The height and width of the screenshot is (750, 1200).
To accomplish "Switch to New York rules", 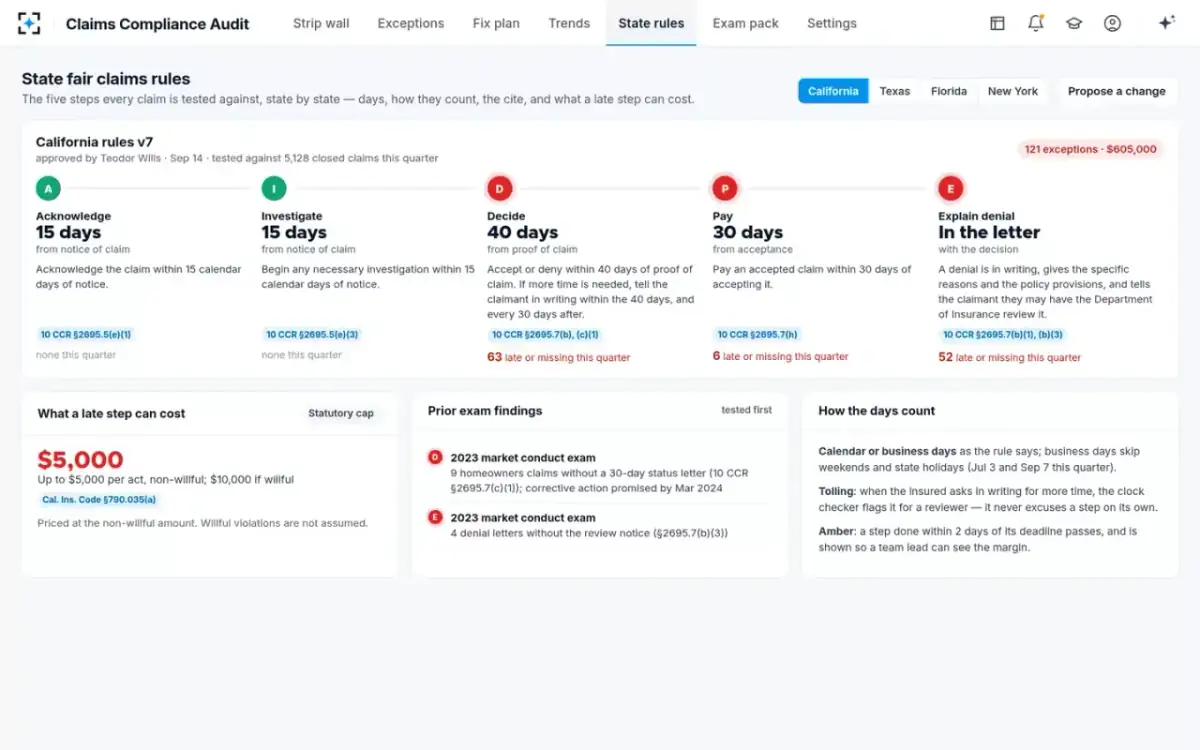I will pyautogui.click(x=1013, y=91).
